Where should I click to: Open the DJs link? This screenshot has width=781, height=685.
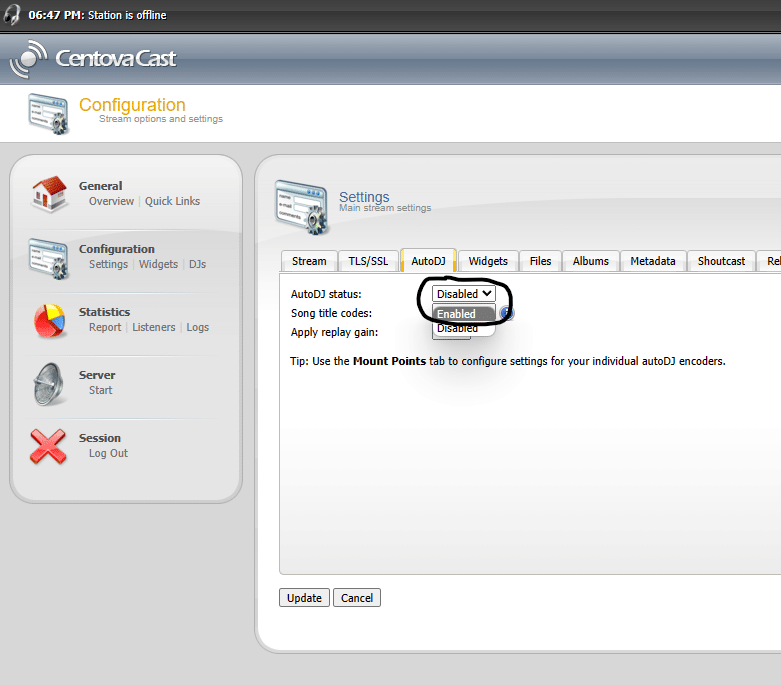(197, 265)
